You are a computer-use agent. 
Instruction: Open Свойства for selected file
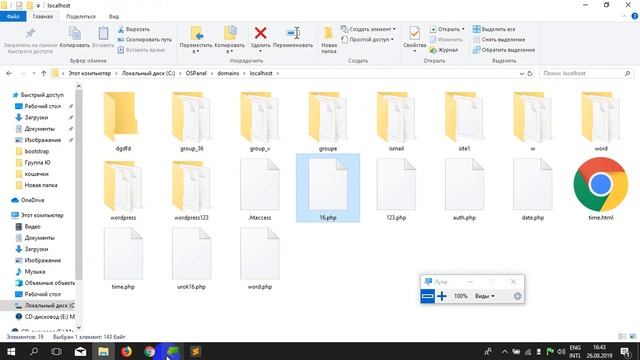(x=414, y=40)
